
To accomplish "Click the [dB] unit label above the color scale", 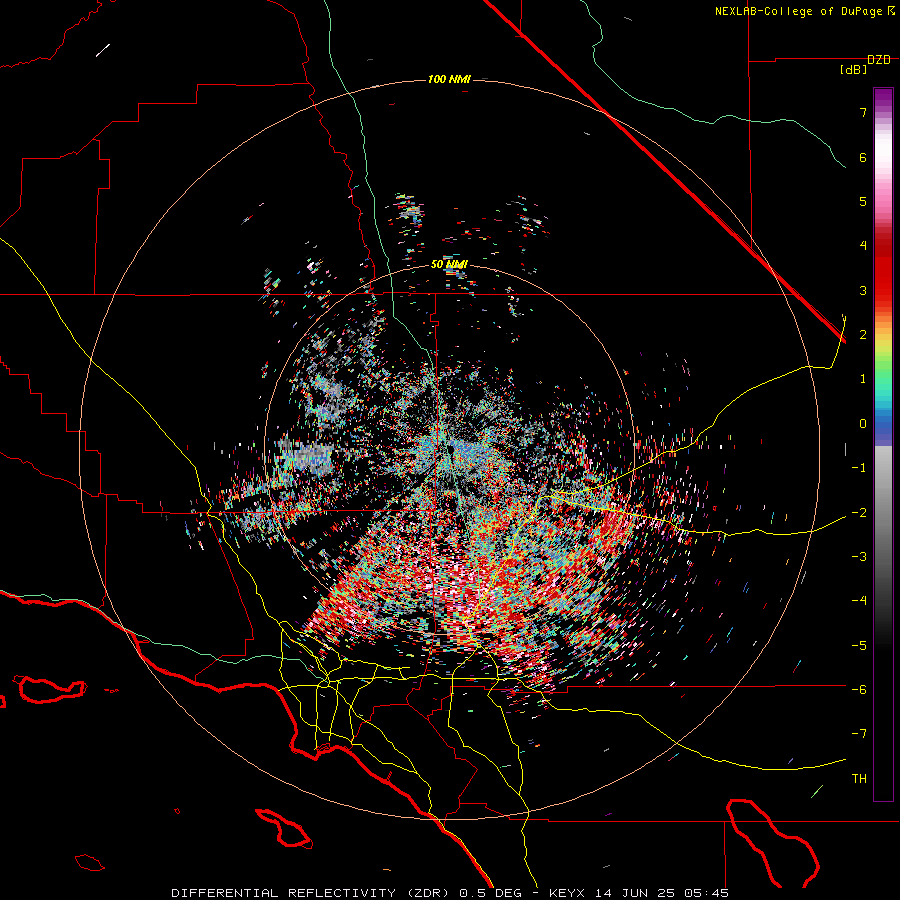I will coord(854,70).
